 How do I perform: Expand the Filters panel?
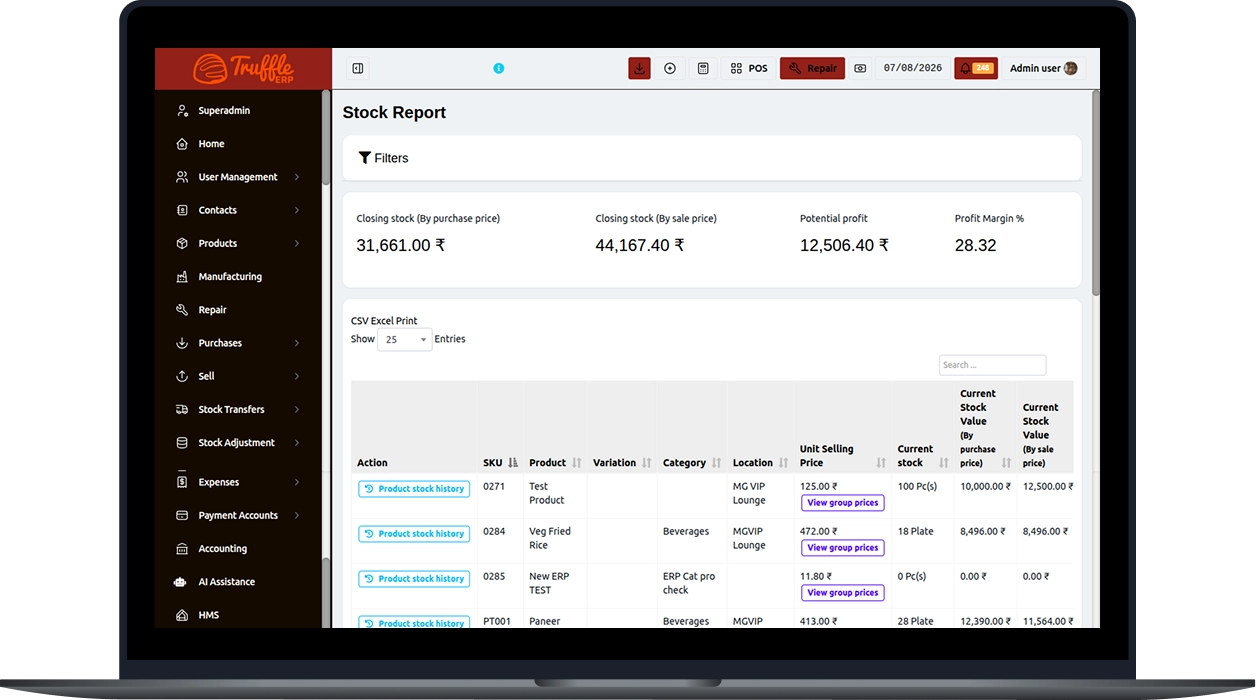tap(383, 158)
